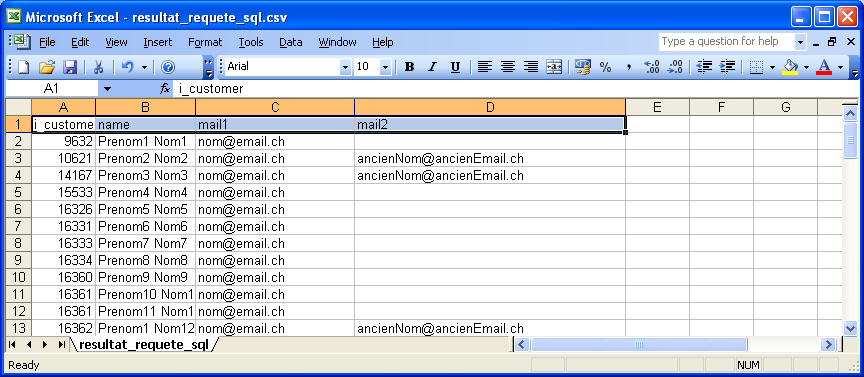The width and height of the screenshot is (864, 377).
Task: Click the Type a question for help box
Action: [726, 42]
